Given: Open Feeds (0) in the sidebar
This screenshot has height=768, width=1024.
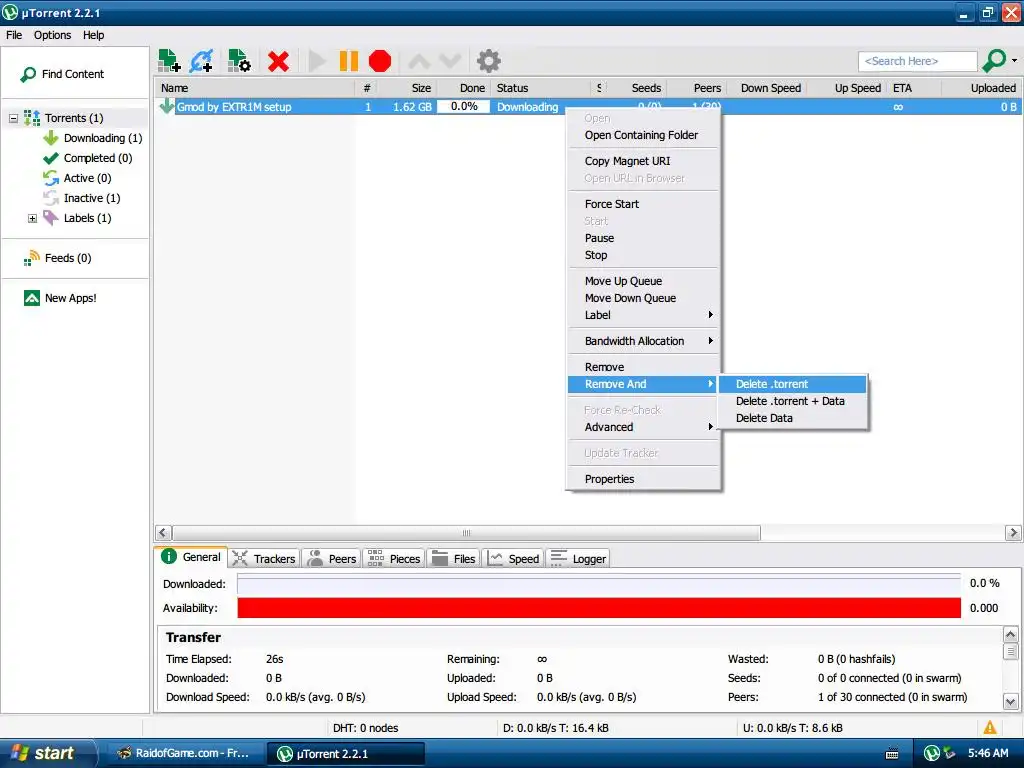Looking at the screenshot, I should [x=68, y=258].
